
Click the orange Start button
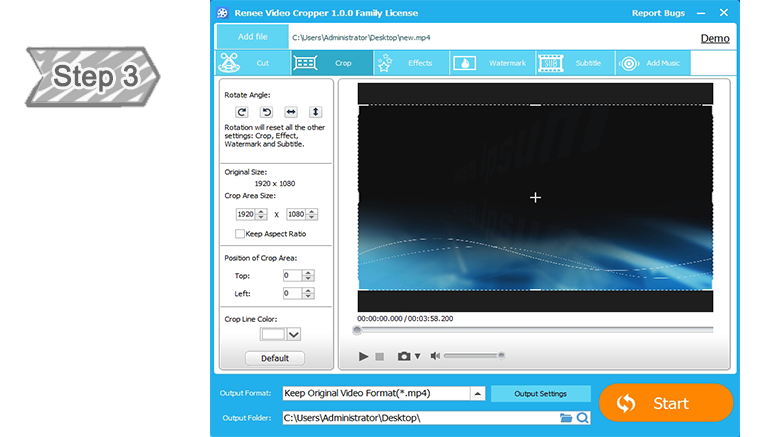[x=665, y=403]
